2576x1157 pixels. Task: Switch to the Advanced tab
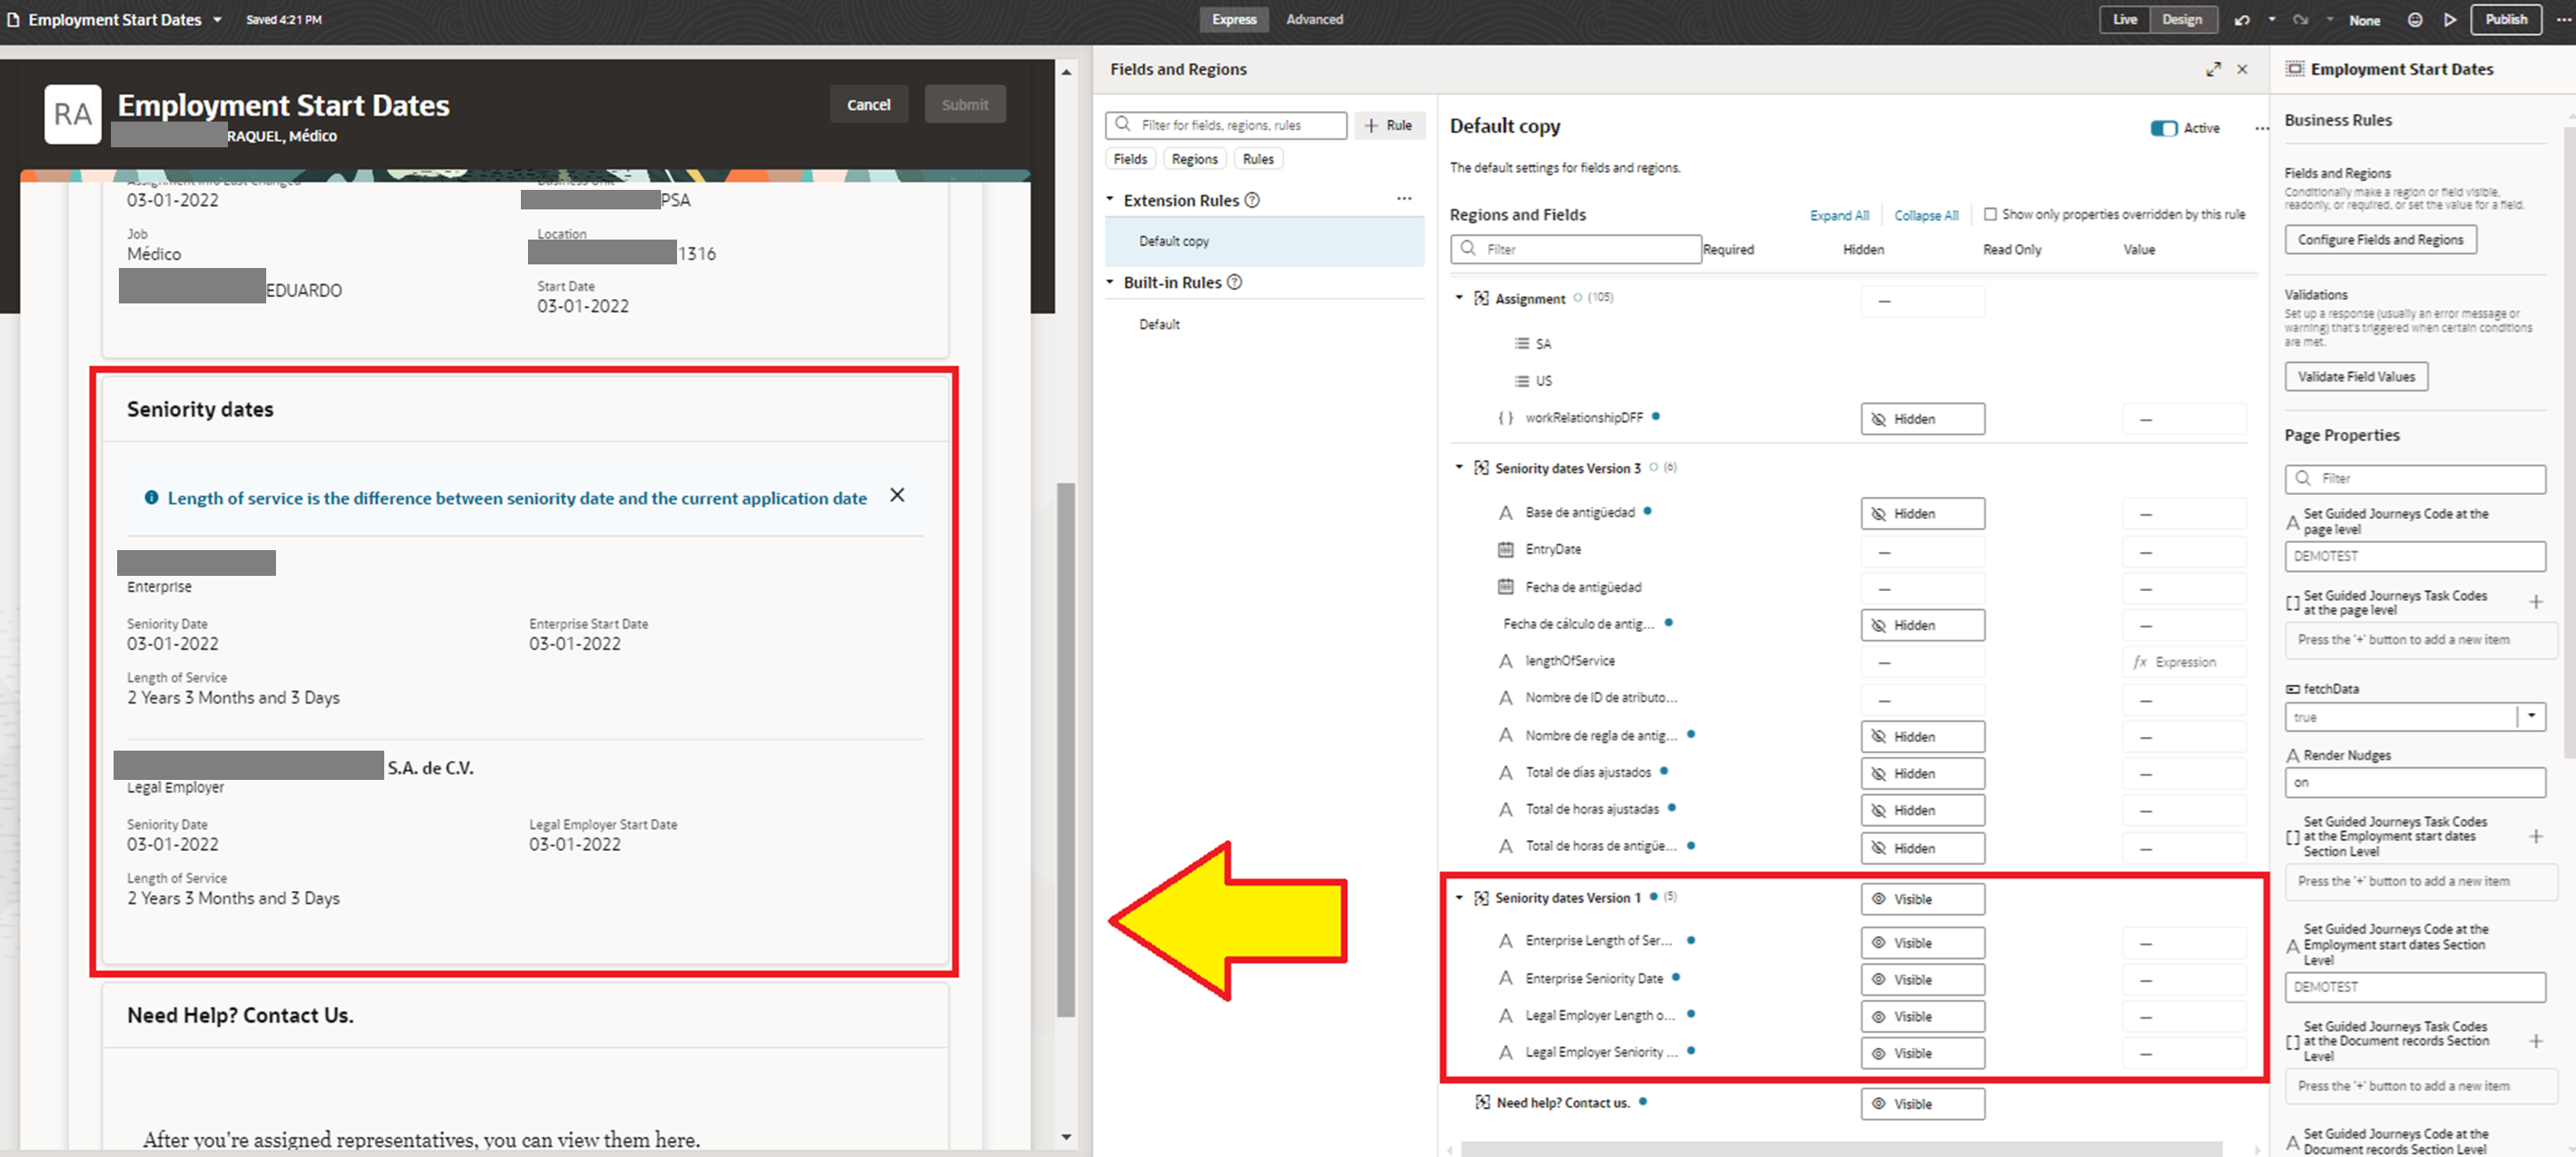[1314, 19]
